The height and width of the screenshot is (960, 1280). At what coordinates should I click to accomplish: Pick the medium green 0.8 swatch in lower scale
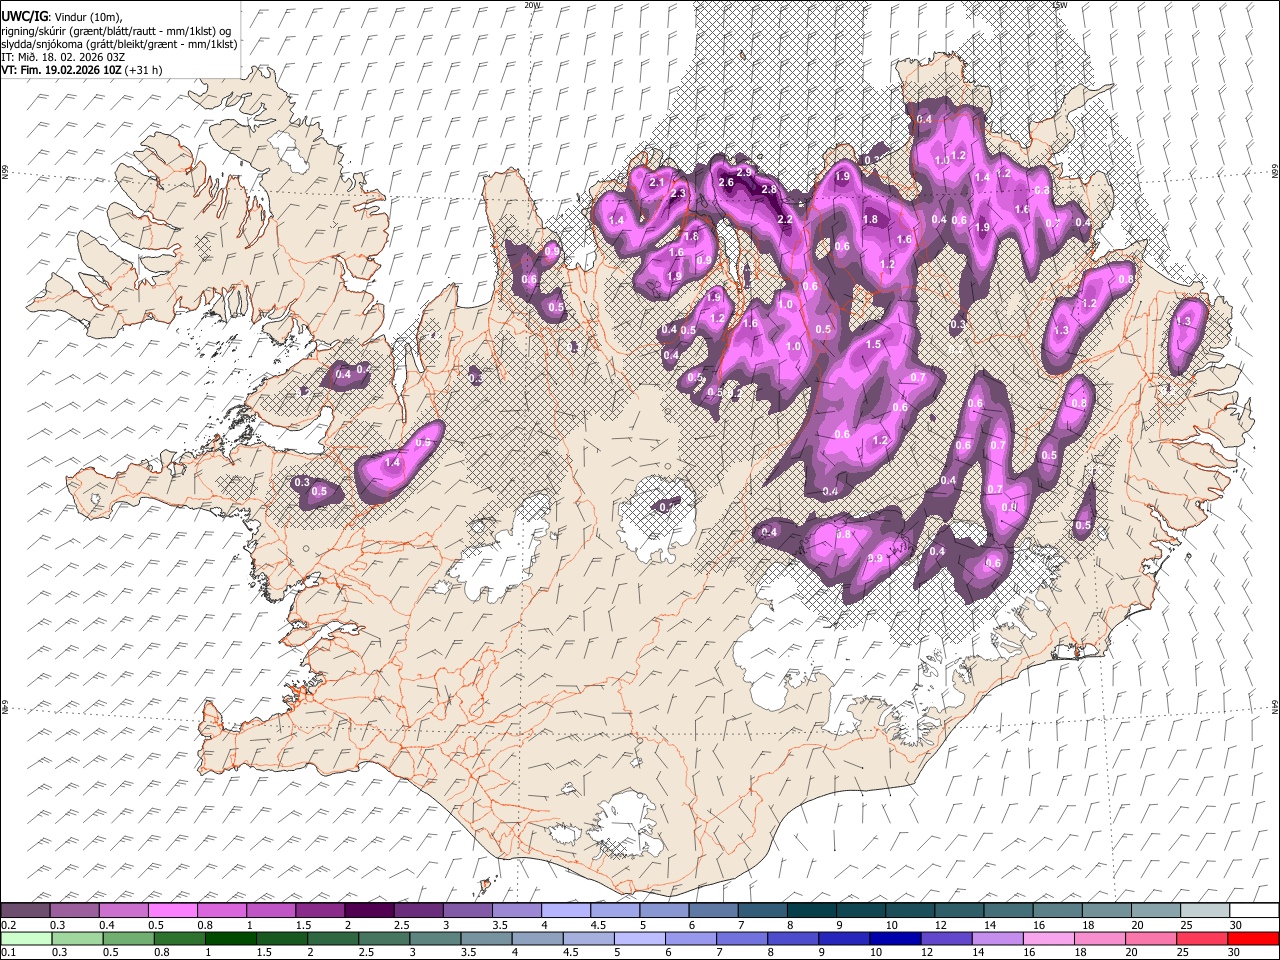coord(179,938)
